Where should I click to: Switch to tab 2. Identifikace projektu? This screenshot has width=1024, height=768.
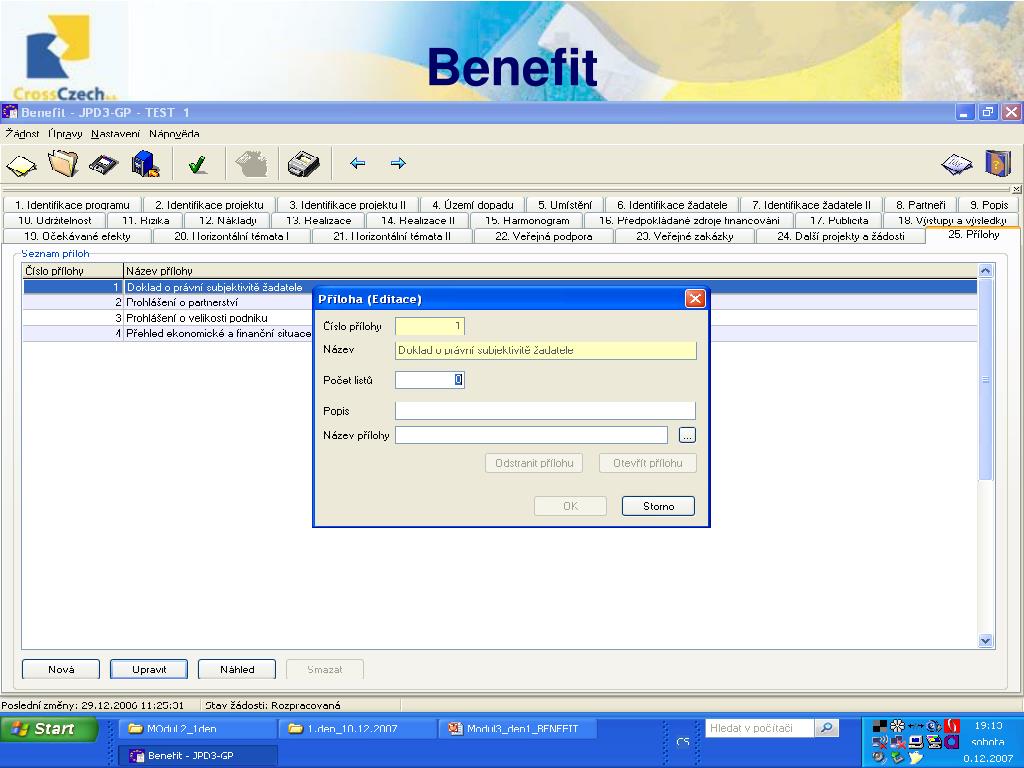pyautogui.click(x=209, y=205)
